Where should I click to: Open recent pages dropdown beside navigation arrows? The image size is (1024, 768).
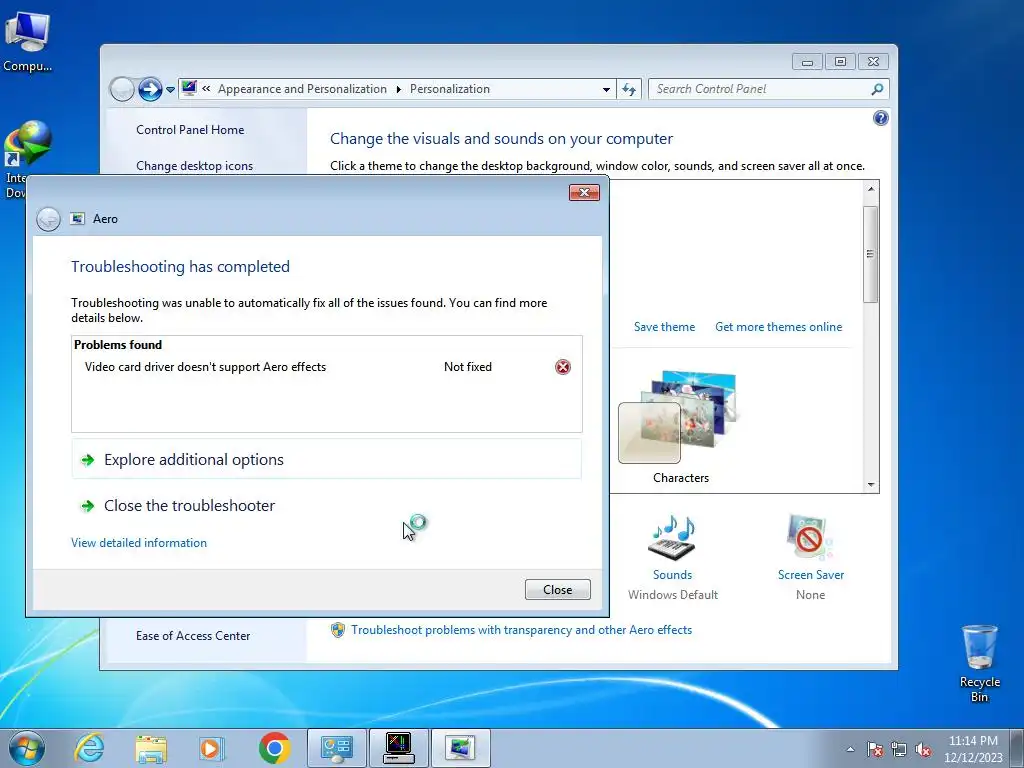(170, 89)
